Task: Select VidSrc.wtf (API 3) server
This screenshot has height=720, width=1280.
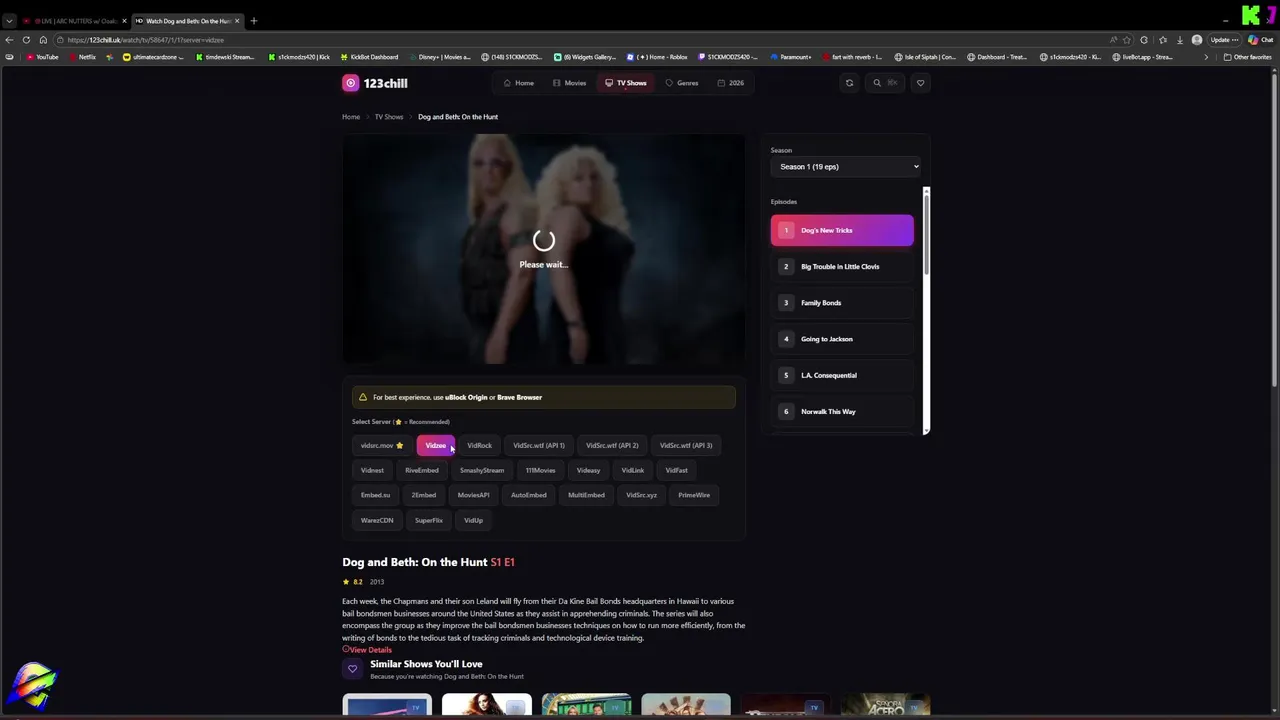Action: pos(686,446)
